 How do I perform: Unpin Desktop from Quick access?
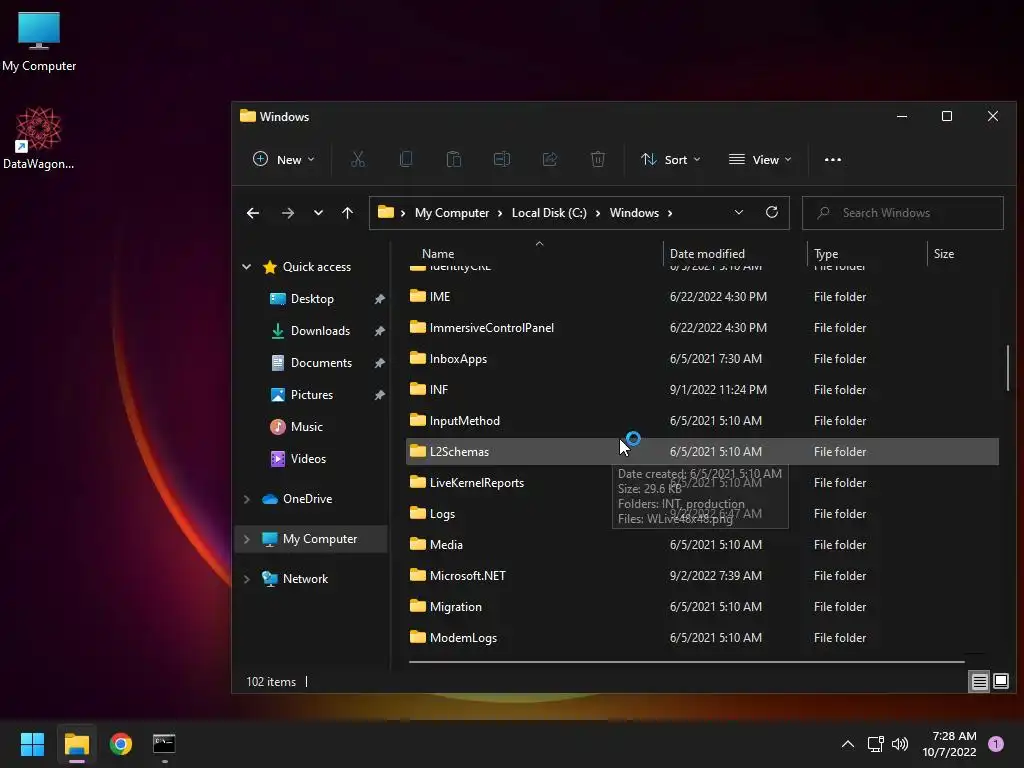[379, 299]
